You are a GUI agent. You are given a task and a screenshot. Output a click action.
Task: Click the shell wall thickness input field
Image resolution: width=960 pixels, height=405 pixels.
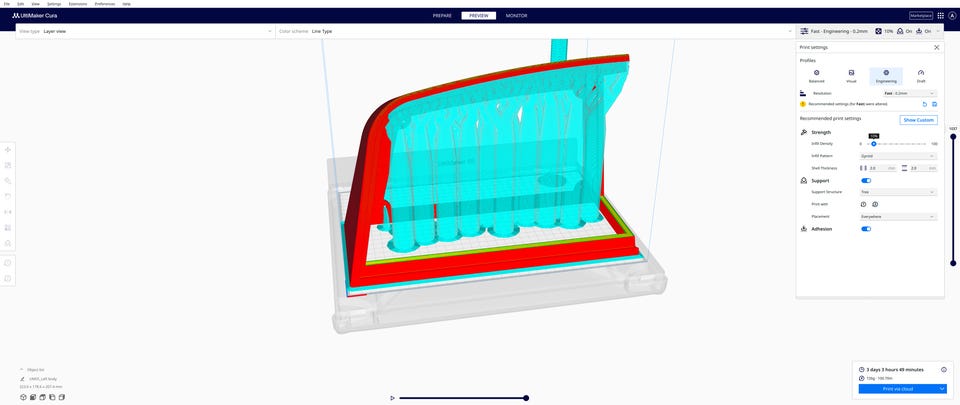882,168
